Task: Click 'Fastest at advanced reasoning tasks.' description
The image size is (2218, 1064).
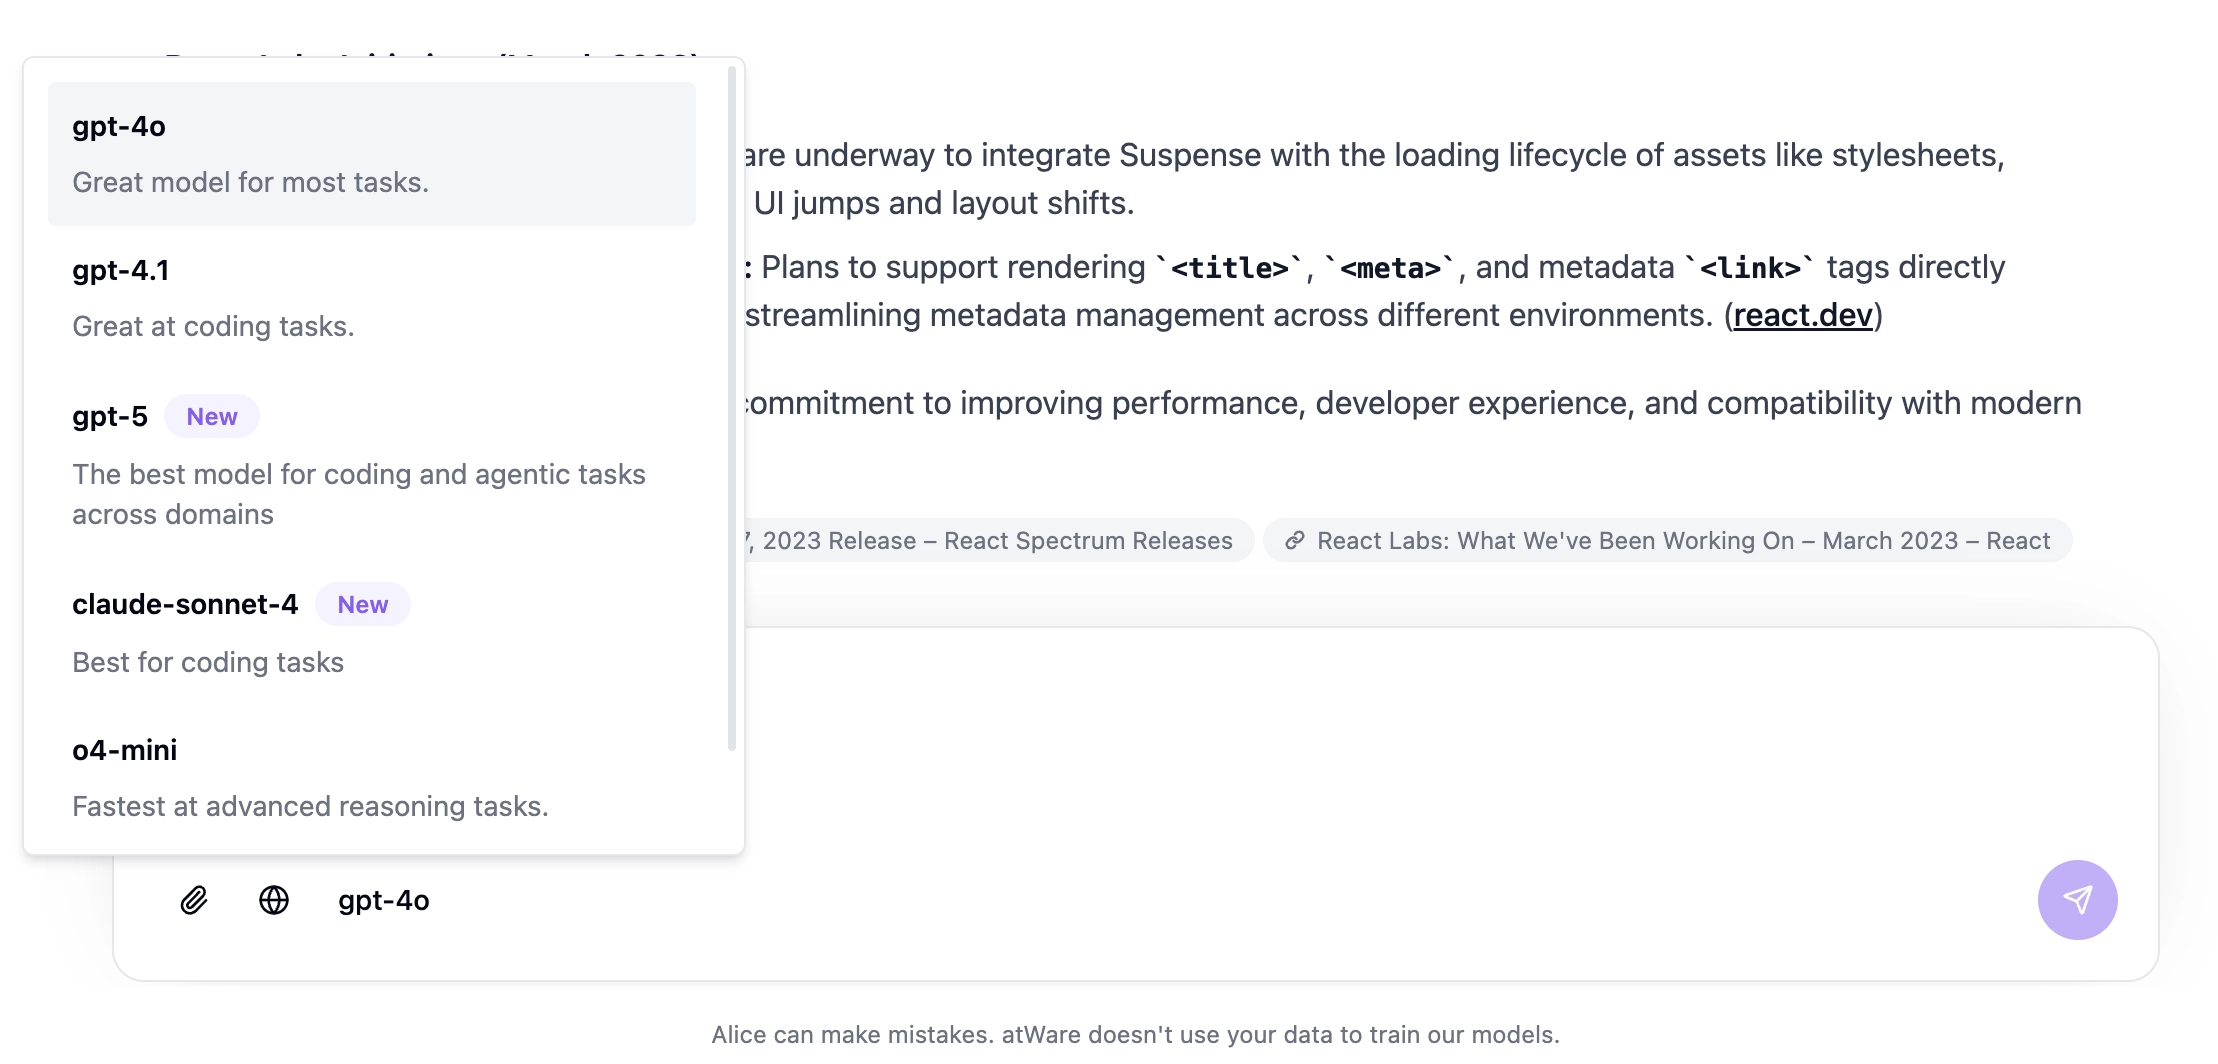Action: 311,806
